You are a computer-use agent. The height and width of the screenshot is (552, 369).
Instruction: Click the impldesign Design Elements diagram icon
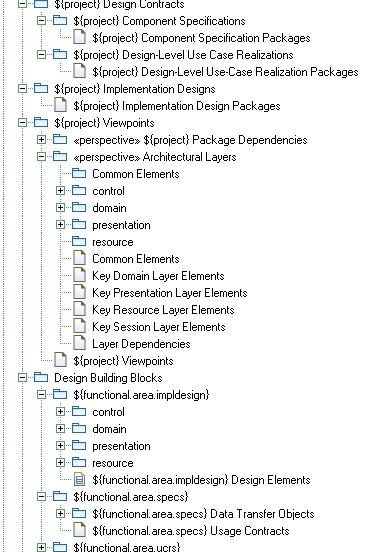pyautogui.click(x=79, y=479)
